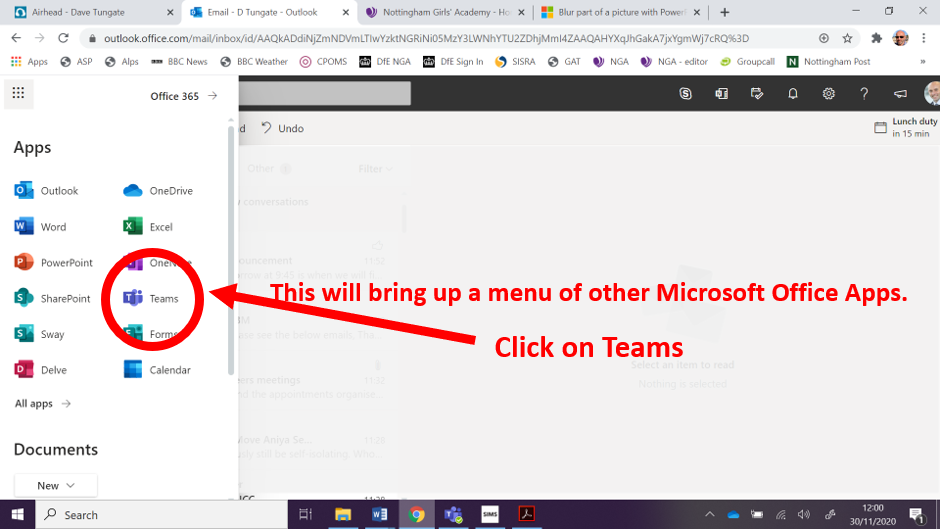Go to Office 365 home link
Screen dimensions: 940x529
[183, 96]
